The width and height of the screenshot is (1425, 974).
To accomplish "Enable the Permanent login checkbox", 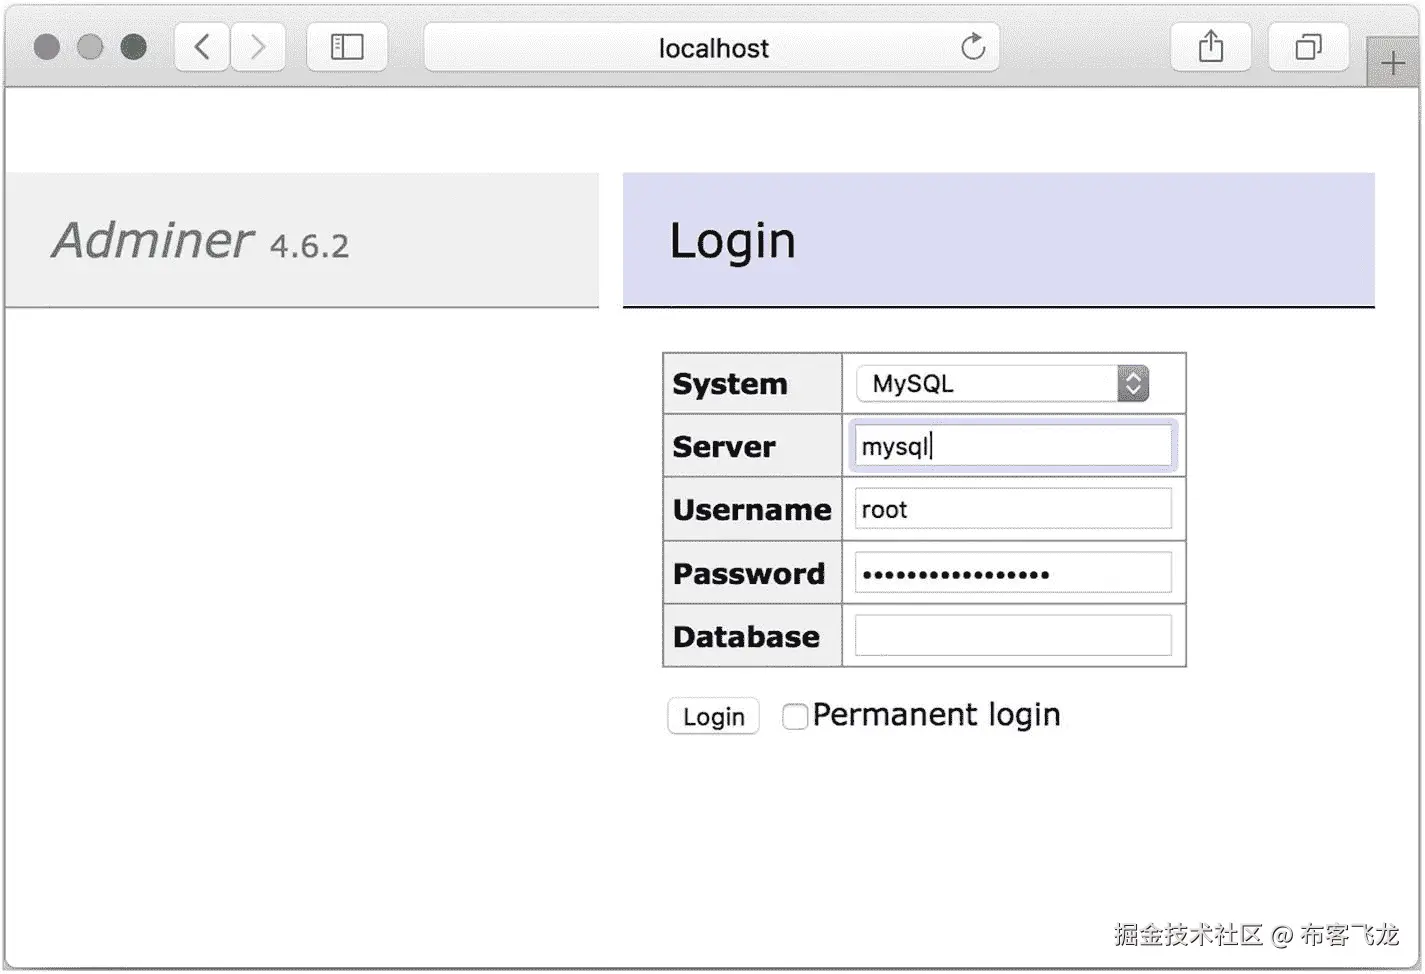I will 795,716.
